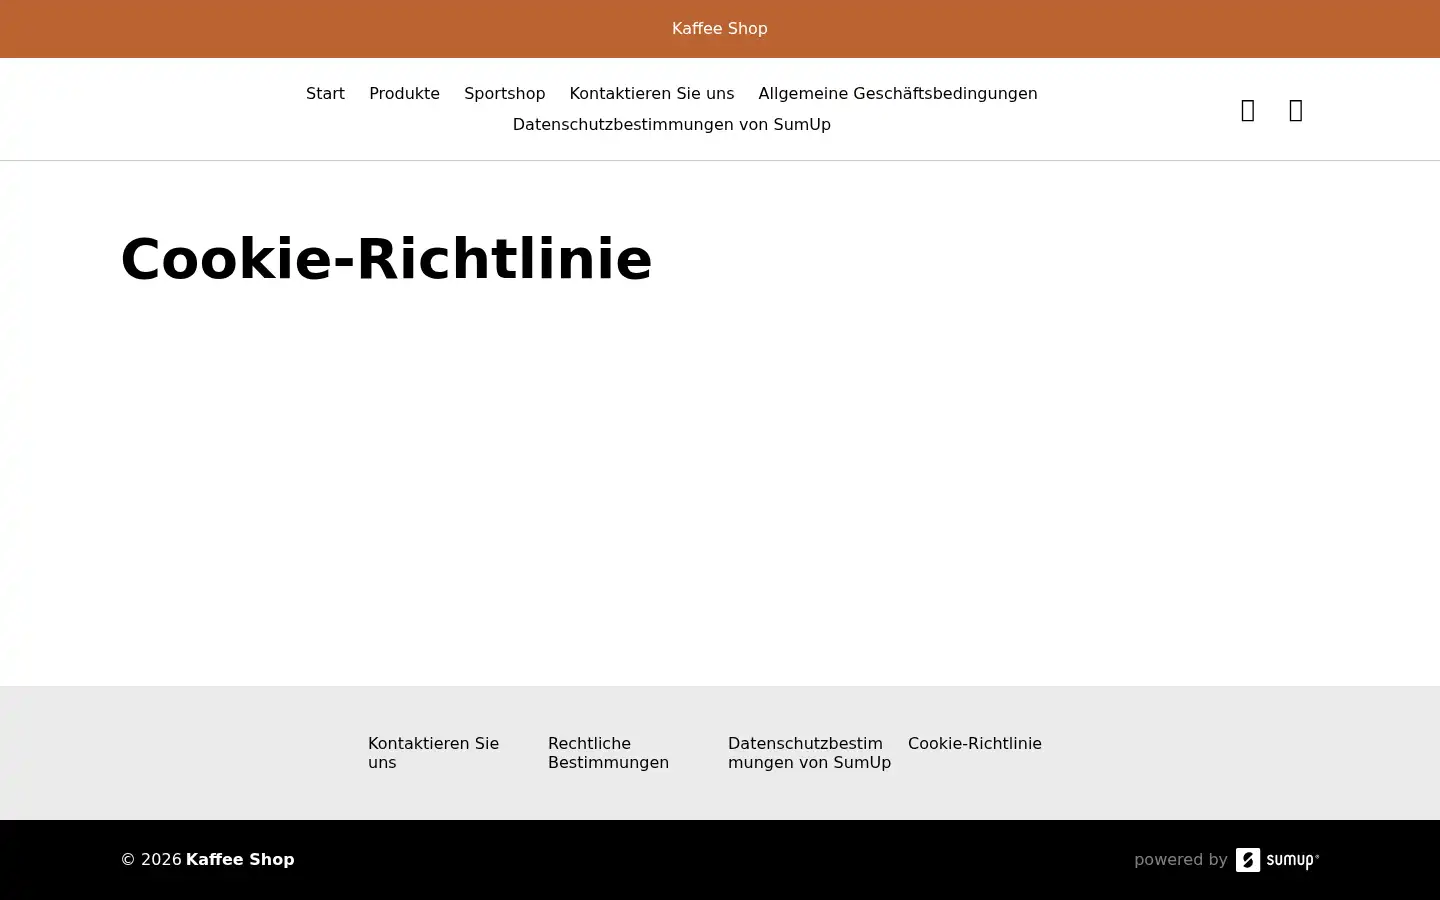Open the Sportshop menu item
The height and width of the screenshot is (900, 1440).
click(x=504, y=93)
